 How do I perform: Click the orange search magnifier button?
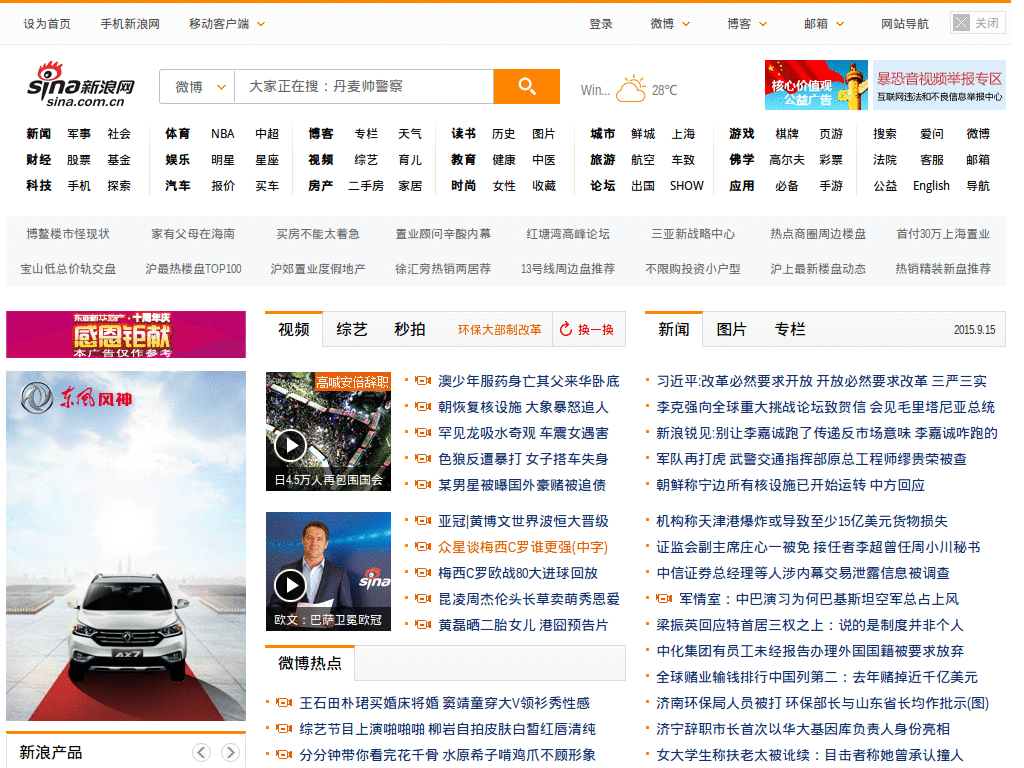click(526, 86)
